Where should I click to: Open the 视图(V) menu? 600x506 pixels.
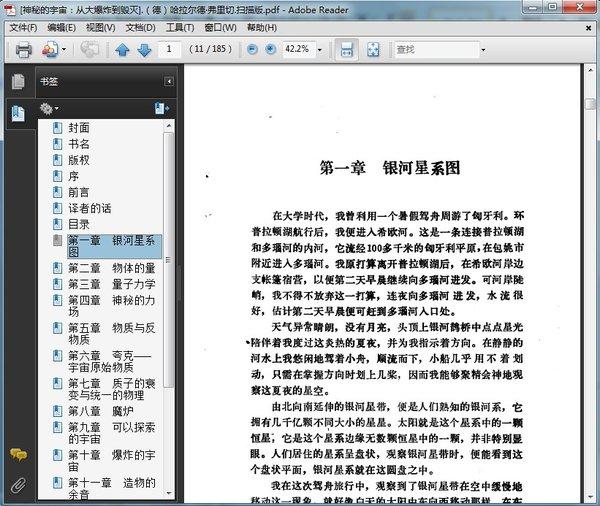(x=101, y=28)
